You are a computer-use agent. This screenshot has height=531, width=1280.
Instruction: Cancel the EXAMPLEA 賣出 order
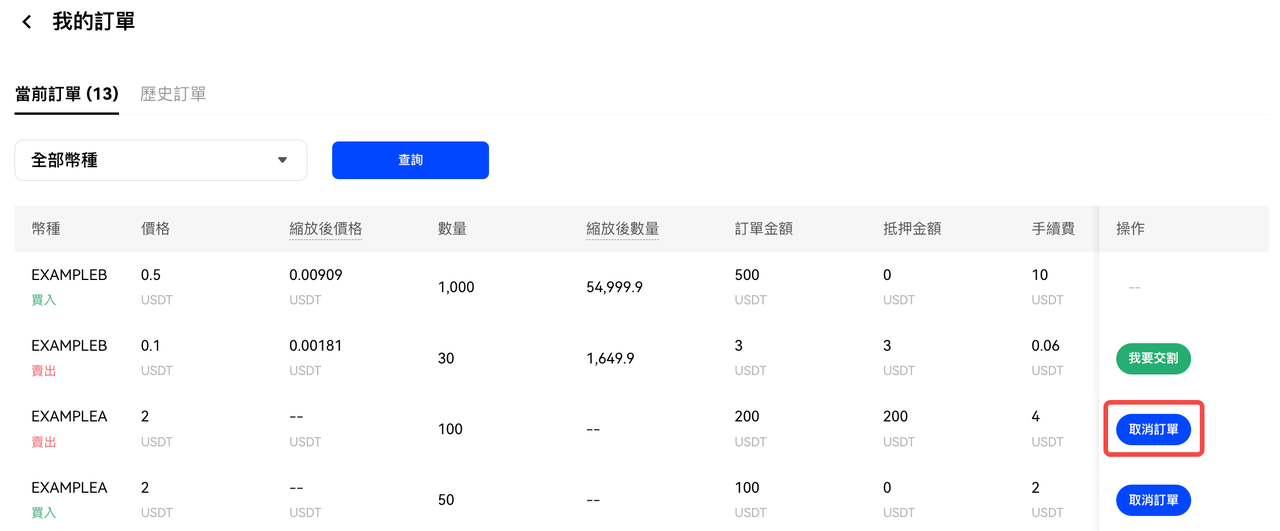tap(1153, 429)
